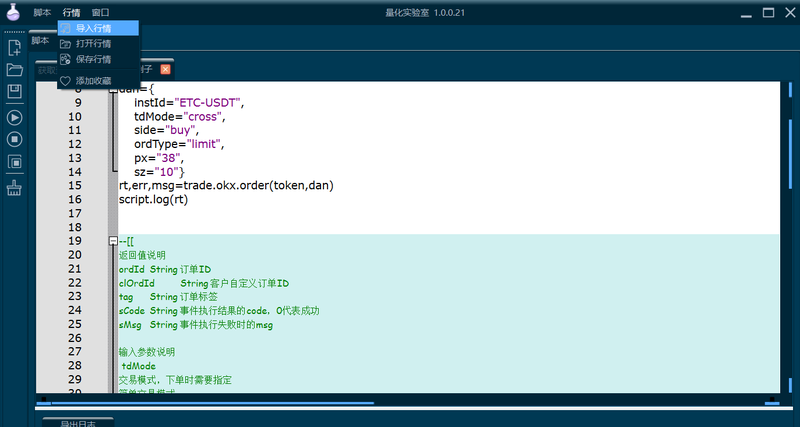Place cursor on px="38" line
Screen dimensions: 800x427
(x=158, y=158)
